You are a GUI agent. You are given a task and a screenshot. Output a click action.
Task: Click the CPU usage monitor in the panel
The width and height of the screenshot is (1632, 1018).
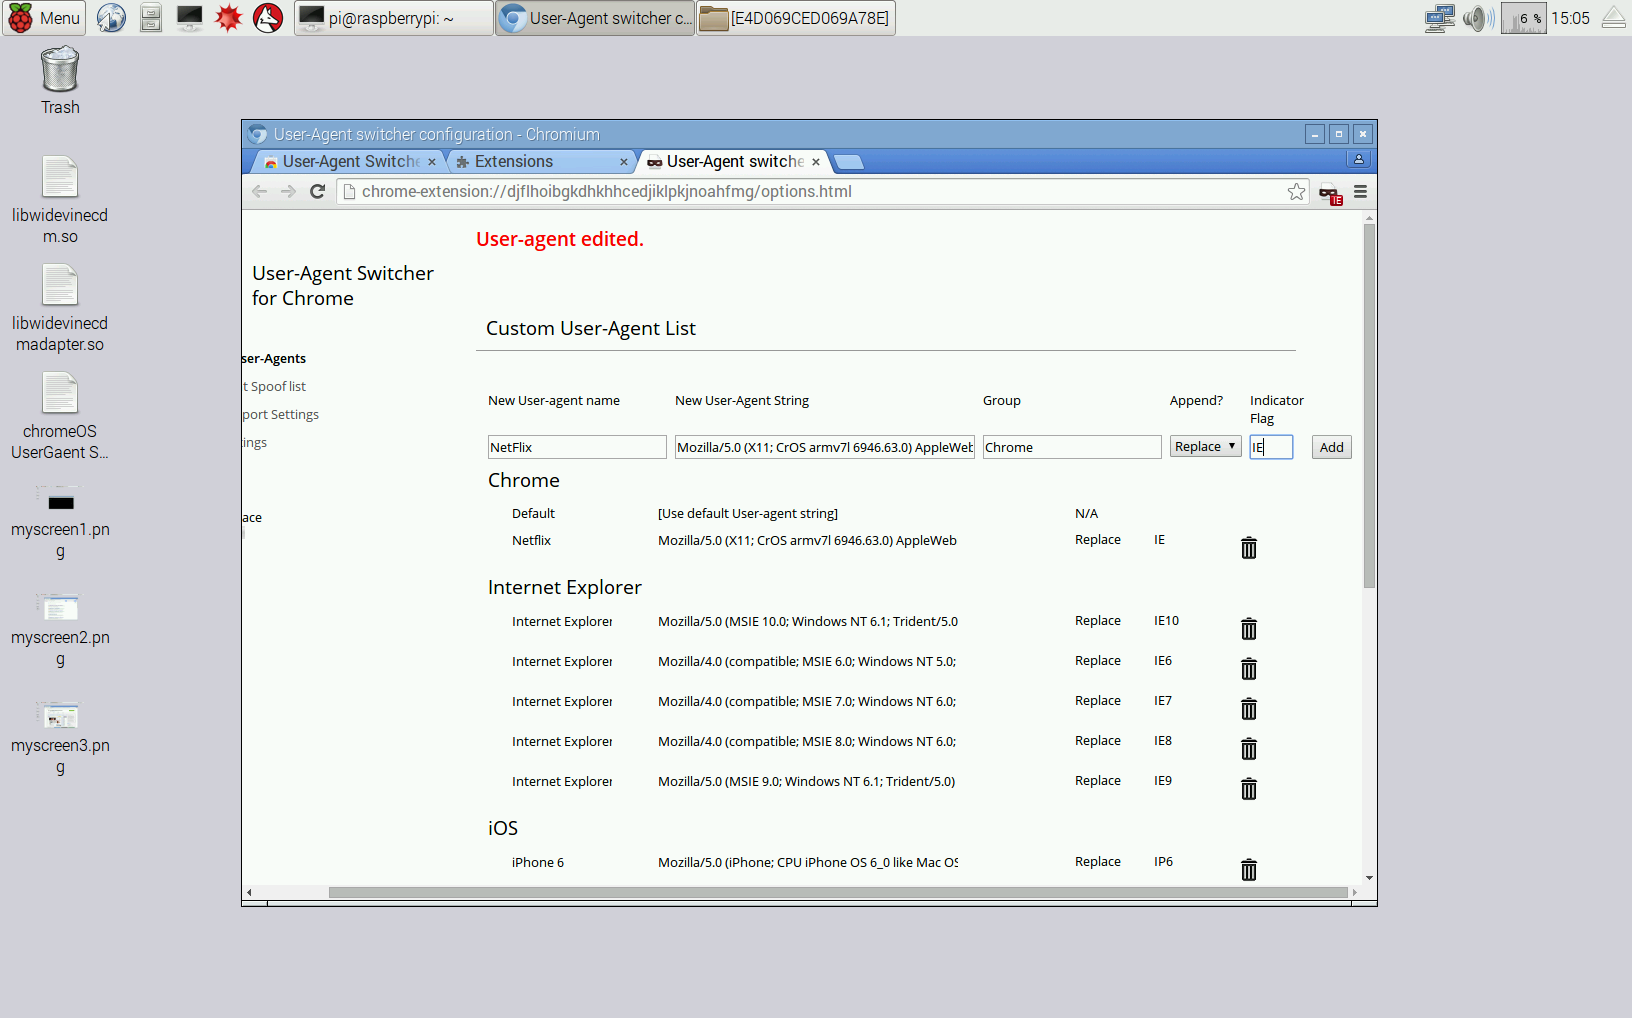pyautogui.click(x=1524, y=18)
